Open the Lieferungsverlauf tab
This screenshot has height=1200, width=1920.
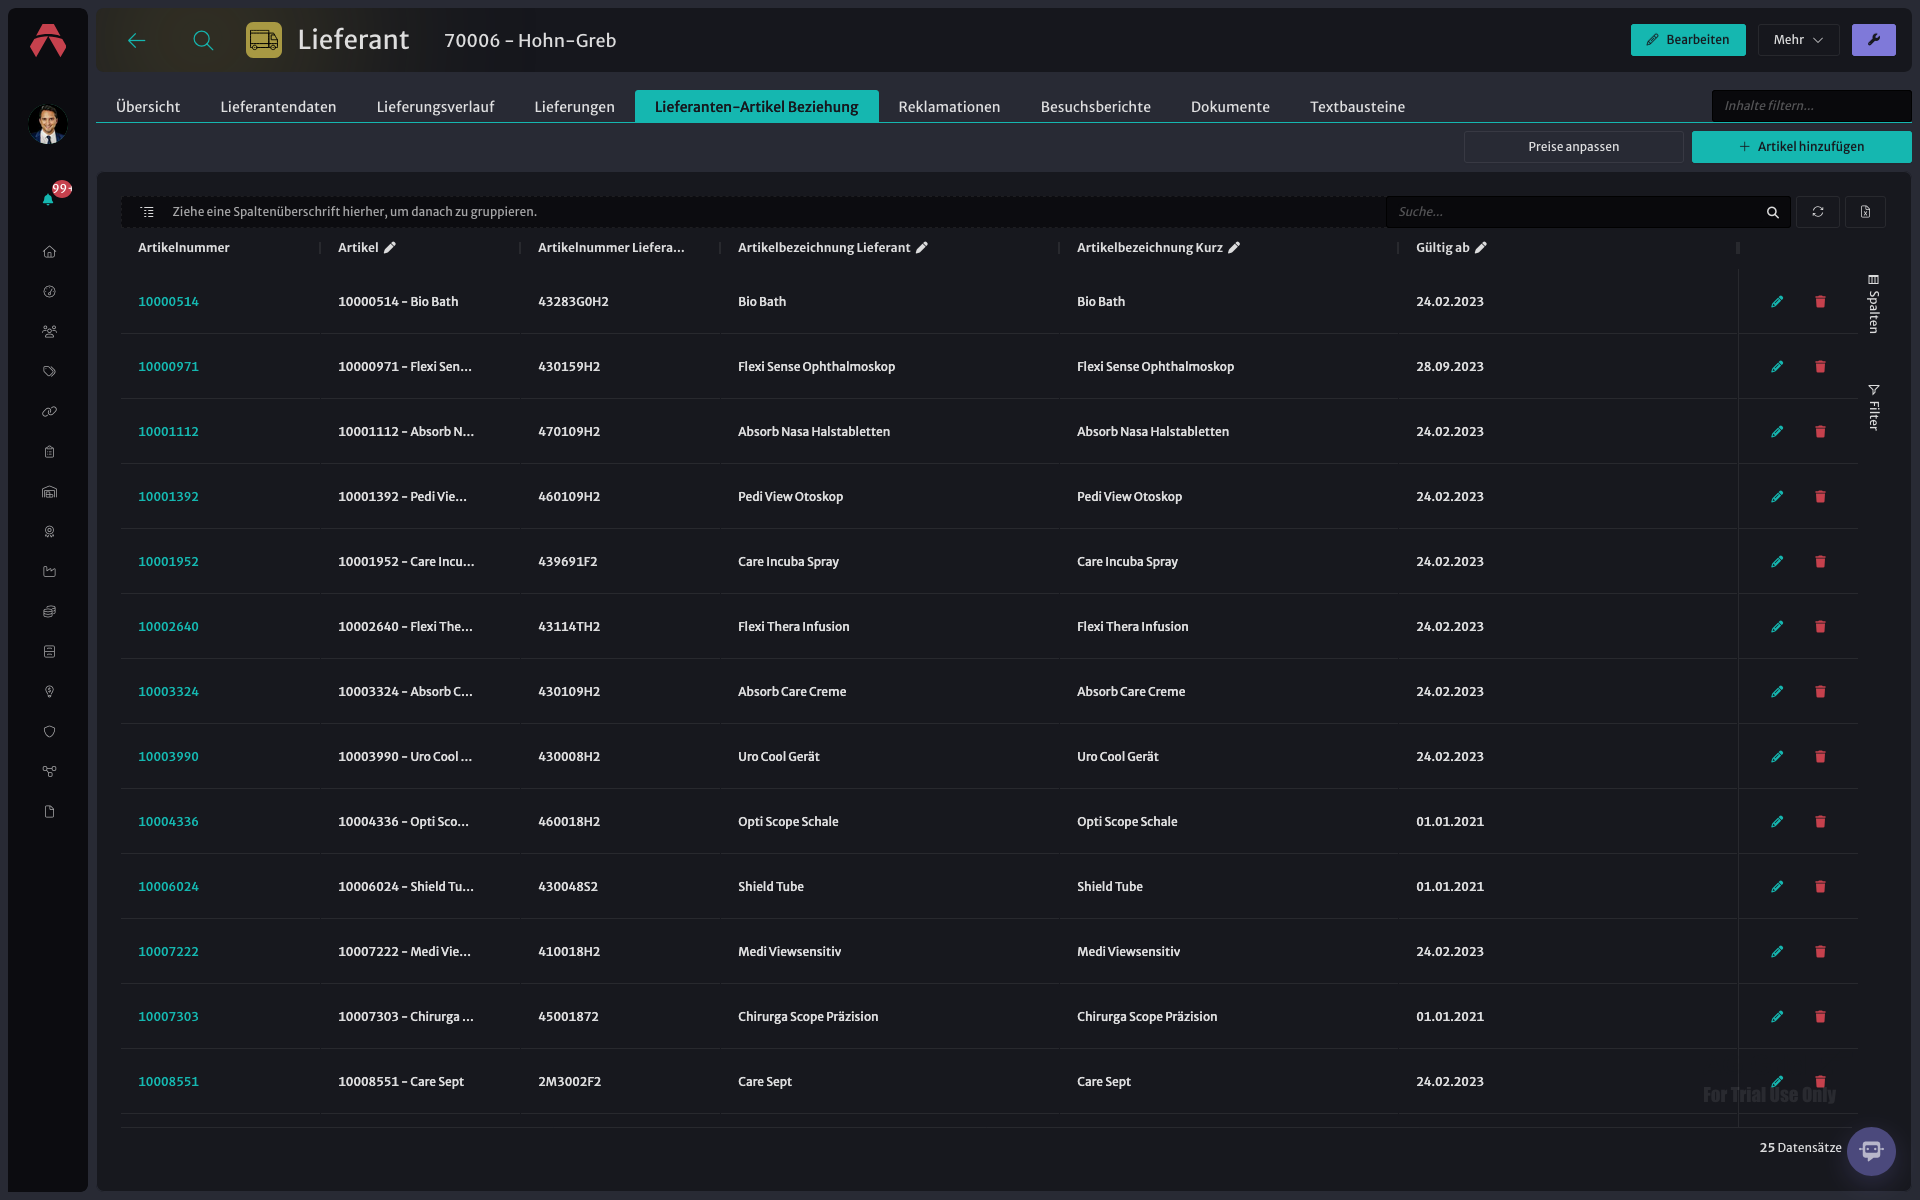[435, 107]
